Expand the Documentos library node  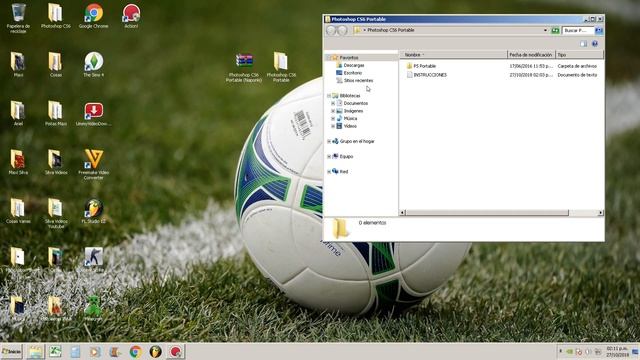[333, 104]
